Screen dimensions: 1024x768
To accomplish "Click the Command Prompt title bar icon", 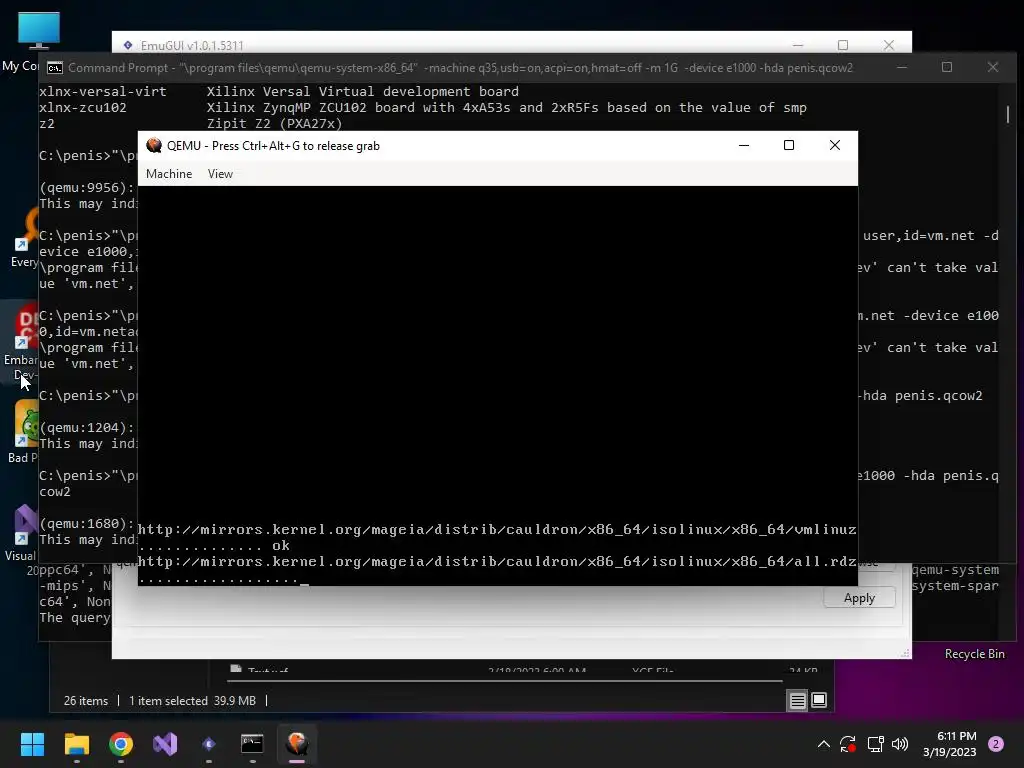I will 55,68.
